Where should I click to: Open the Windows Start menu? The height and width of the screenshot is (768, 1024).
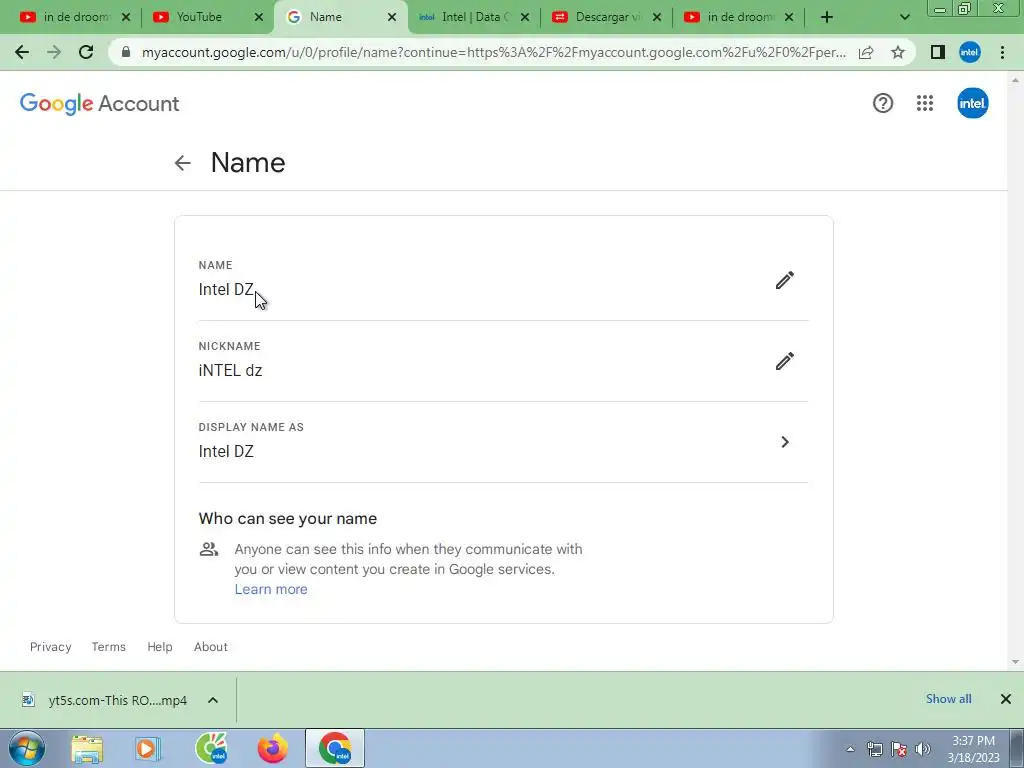pyautogui.click(x=27, y=748)
